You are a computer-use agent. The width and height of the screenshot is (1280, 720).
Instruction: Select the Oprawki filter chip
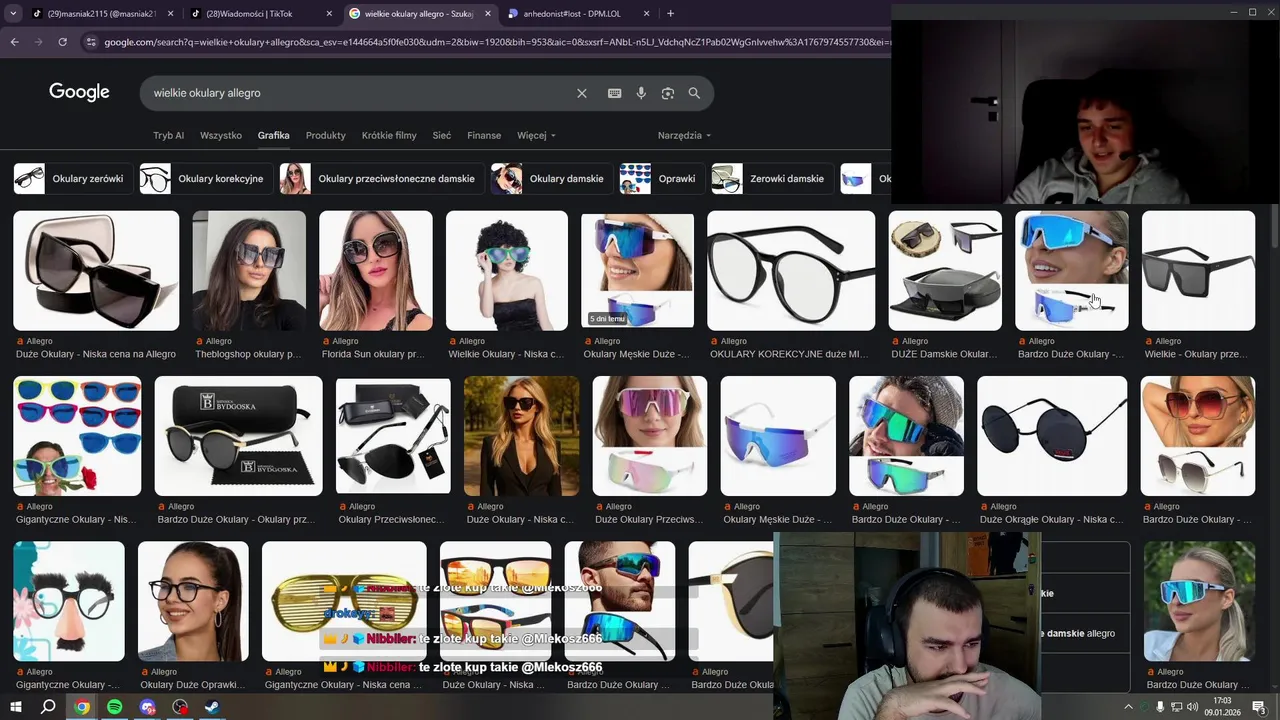(660, 179)
